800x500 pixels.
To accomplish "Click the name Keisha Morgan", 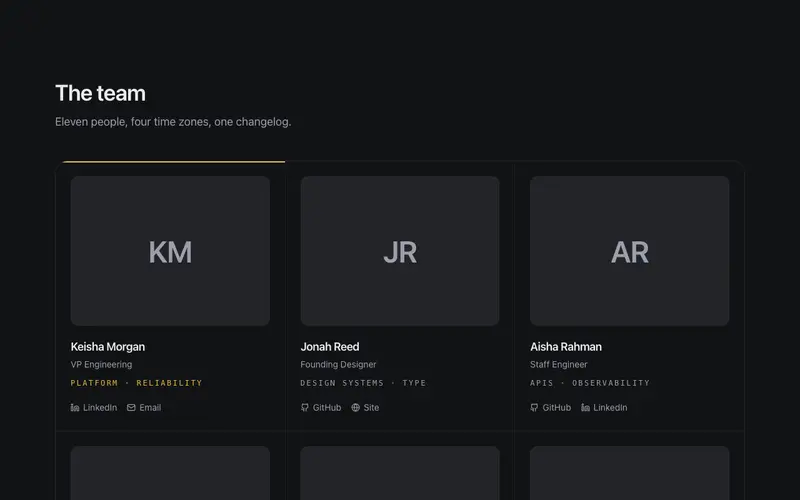I will (108, 347).
